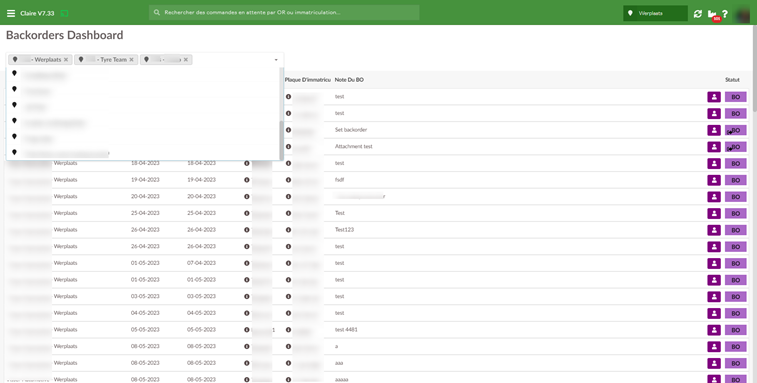Remove the third blurred location tag
Screen dimensions: 757x383
[186, 60]
